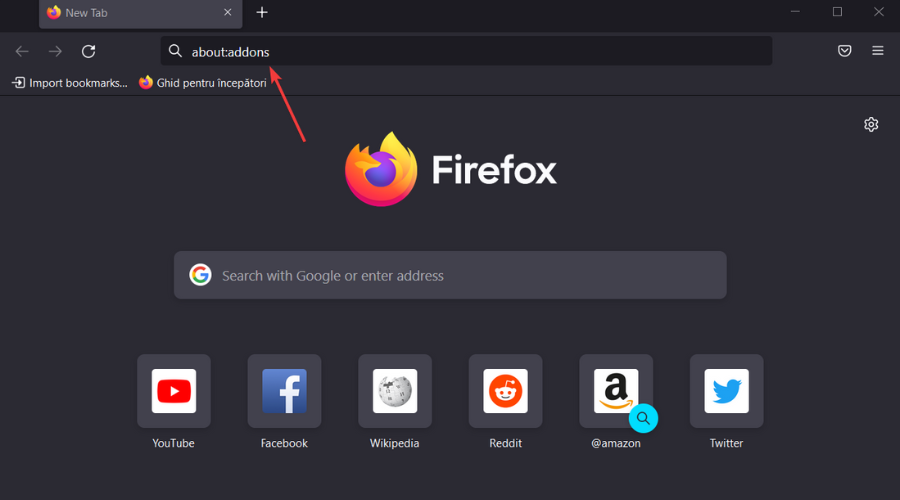Click the about:addons address bar field
Viewport: 900px width, 500px height.
pyautogui.click(x=466, y=51)
